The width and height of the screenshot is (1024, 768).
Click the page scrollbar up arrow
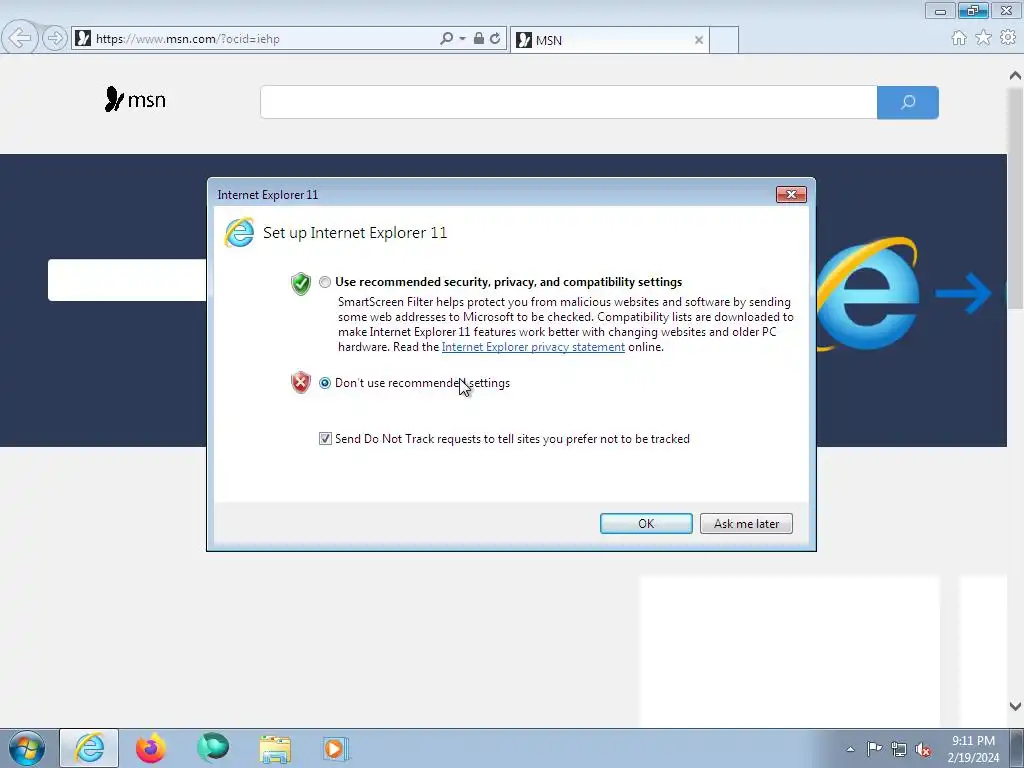click(1015, 76)
